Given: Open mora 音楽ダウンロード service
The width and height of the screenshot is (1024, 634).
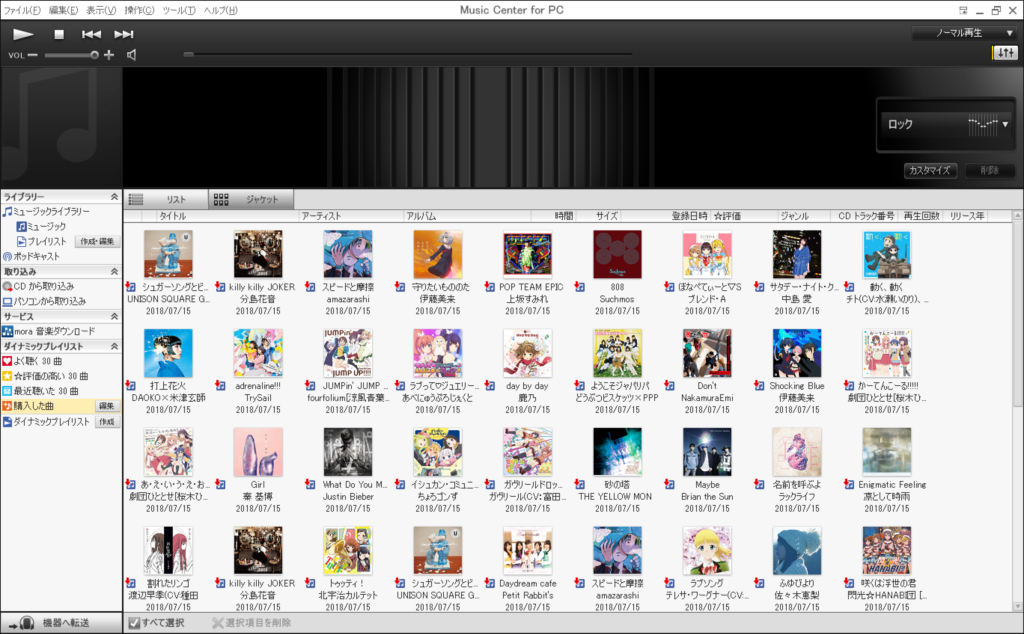Looking at the screenshot, I should 49,331.
